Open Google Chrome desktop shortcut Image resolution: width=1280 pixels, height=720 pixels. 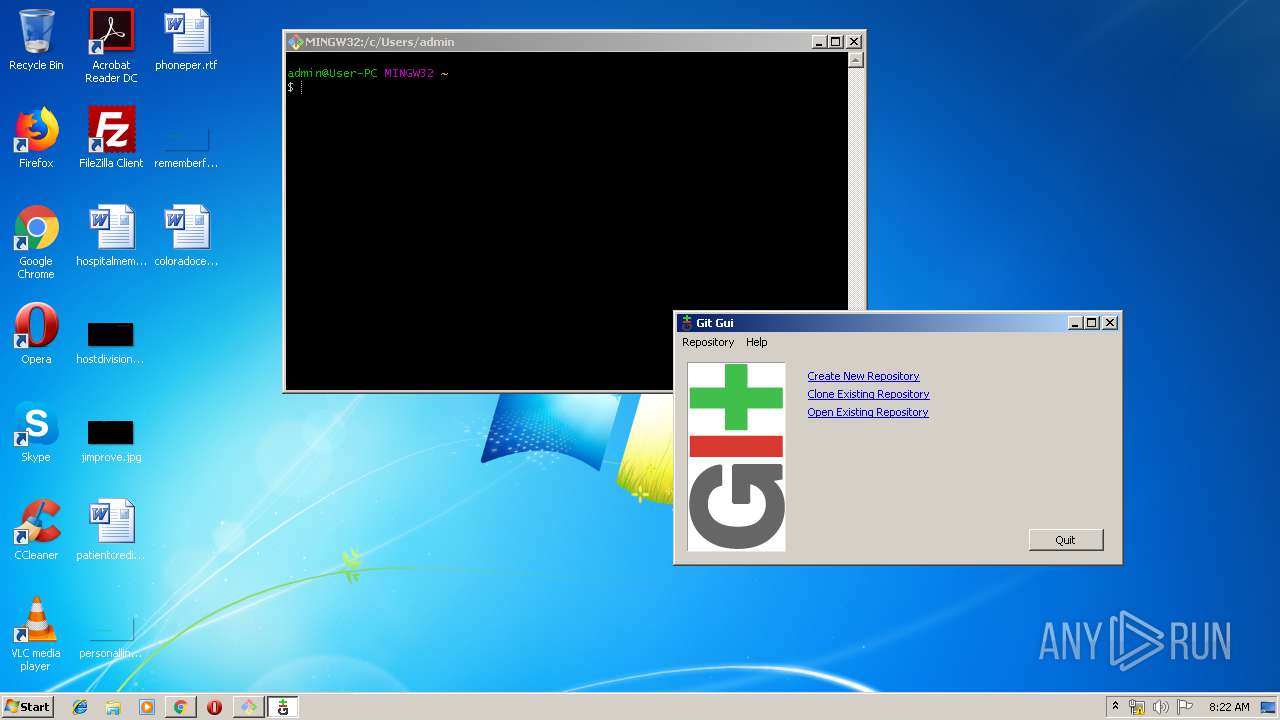pyautogui.click(x=36, y=242)
